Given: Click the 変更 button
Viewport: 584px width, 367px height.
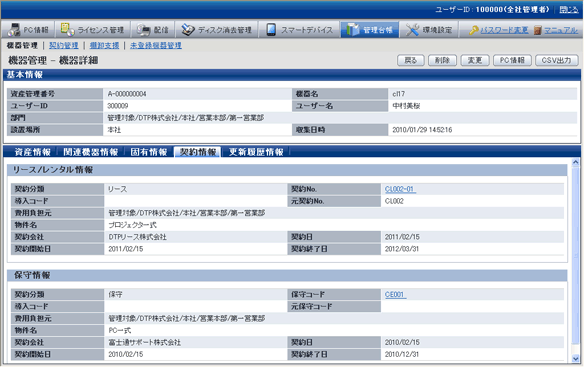Looking at the screenshot, I should point(474,60).
